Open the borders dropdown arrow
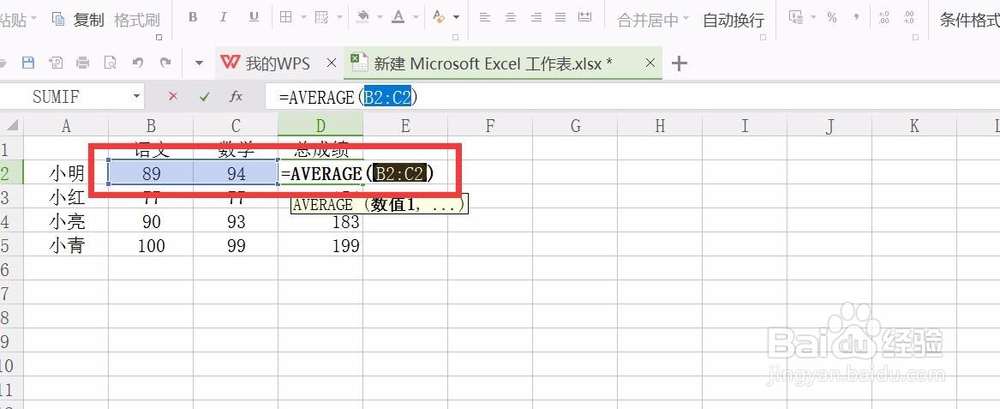Screen dimensions: 1000x409 tap(303, 18)
